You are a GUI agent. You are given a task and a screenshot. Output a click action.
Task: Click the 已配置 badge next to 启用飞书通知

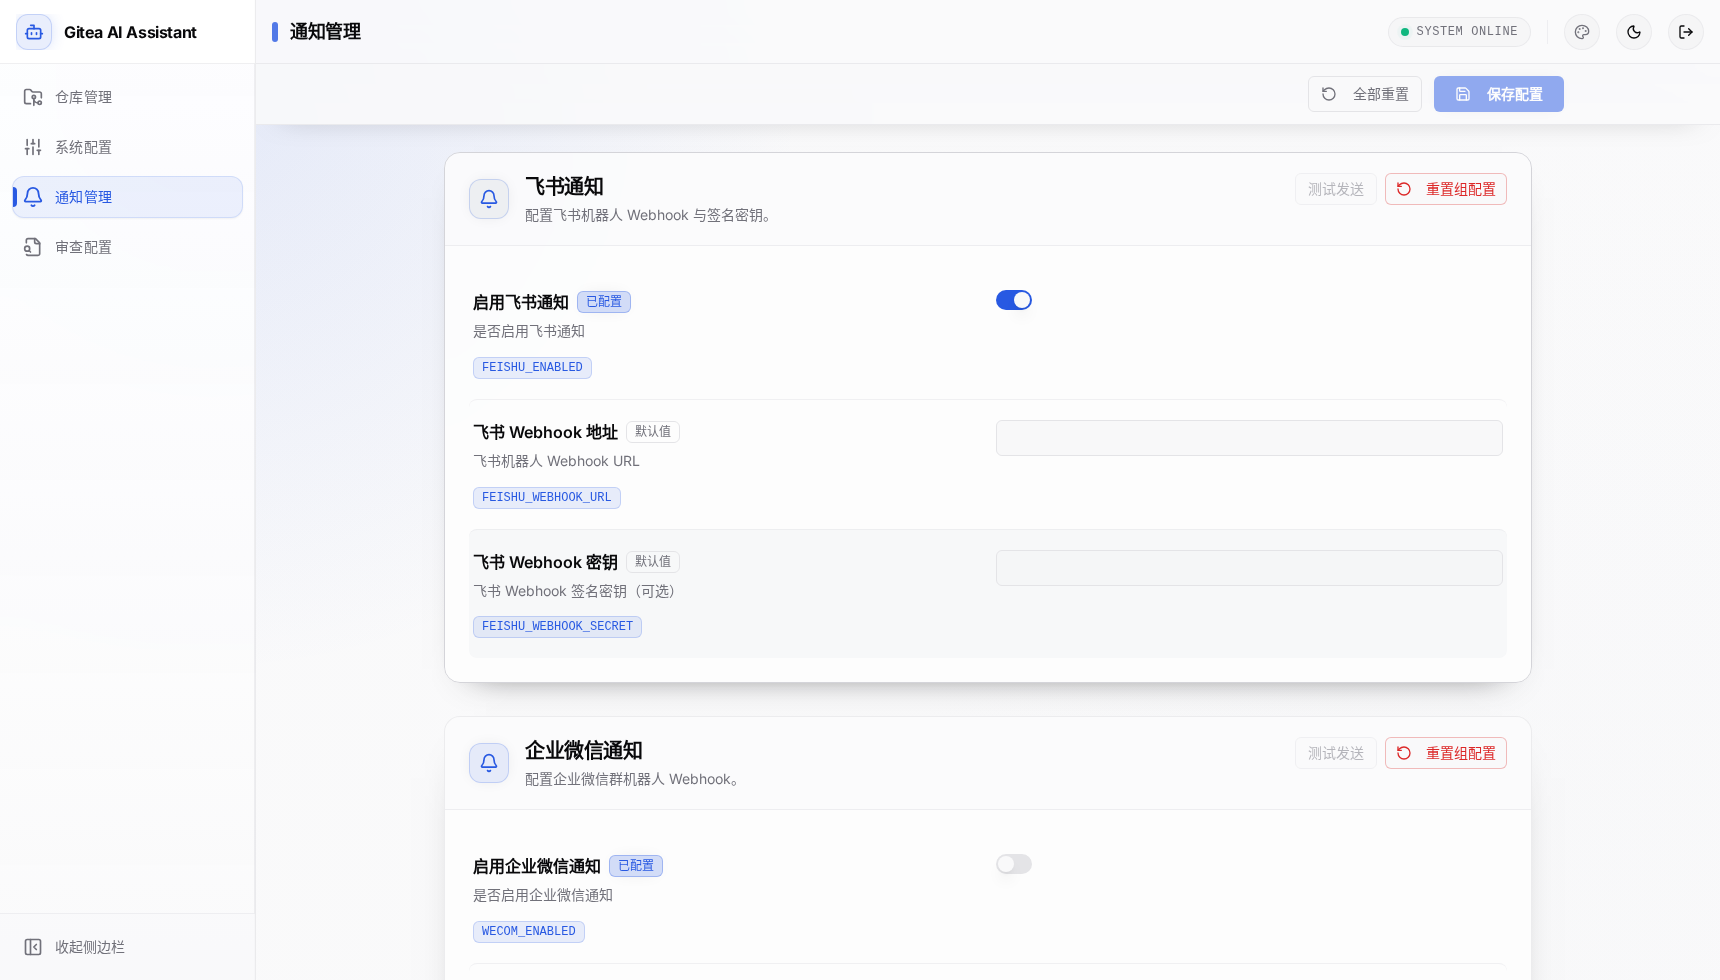(604, 302)
